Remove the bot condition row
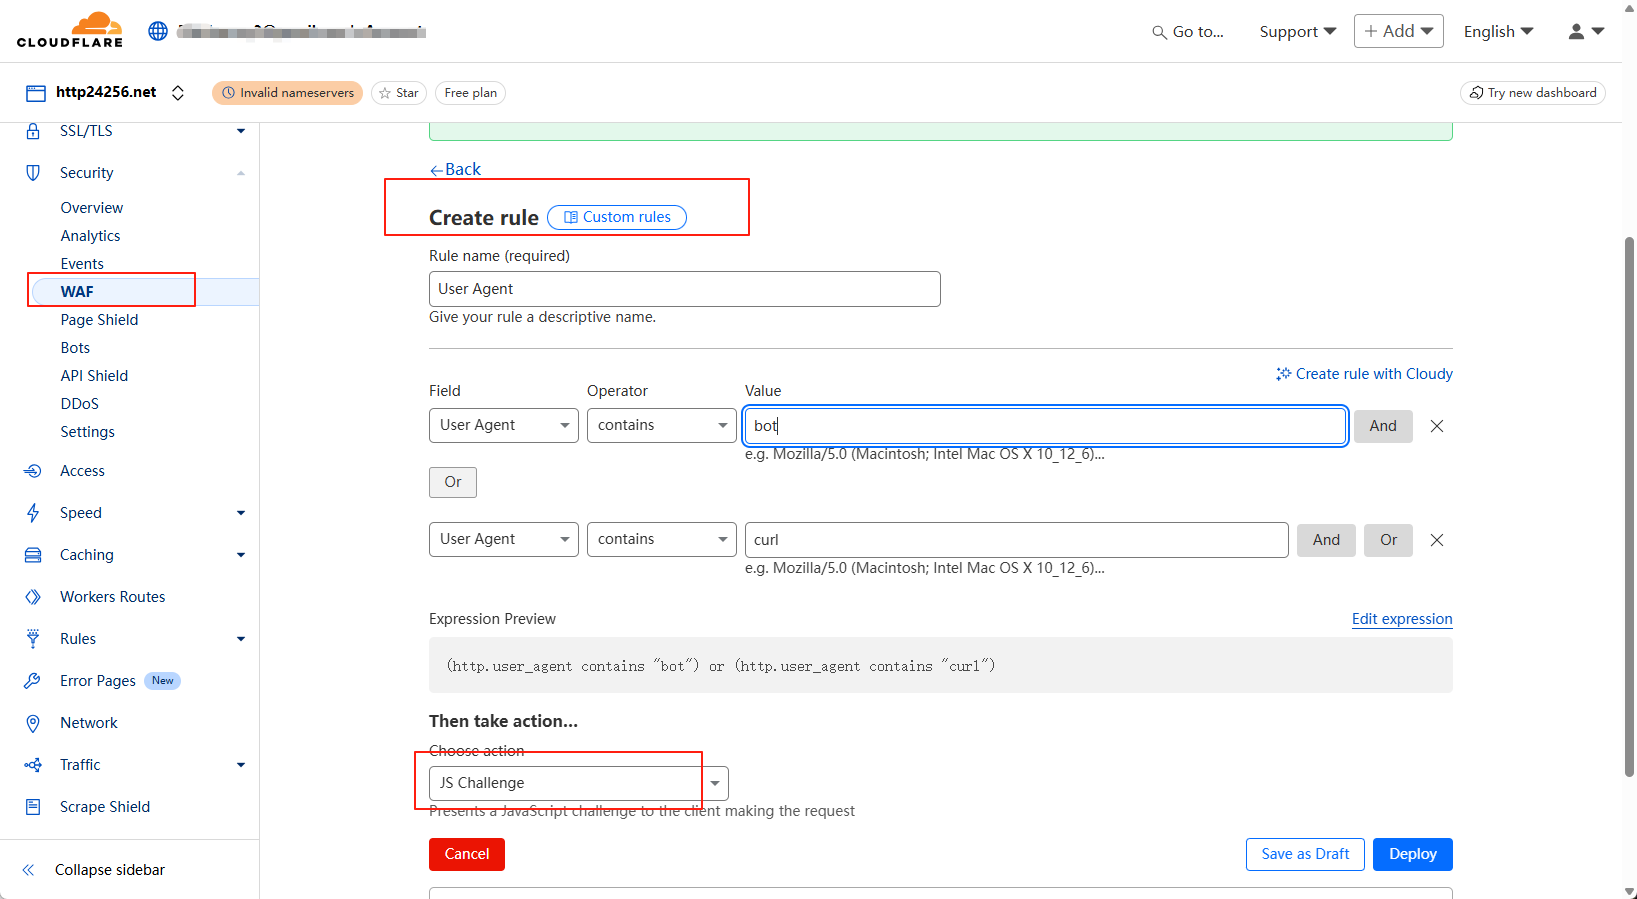This screenshot has height=899, width=1637. pos(1437,426)
